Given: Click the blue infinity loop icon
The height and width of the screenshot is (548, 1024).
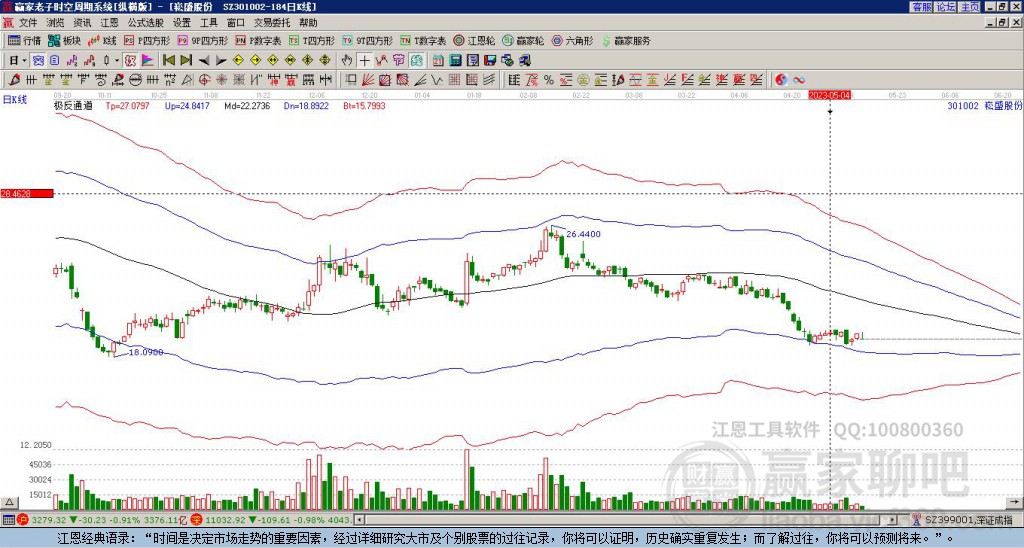Looking at the screenshot, I should [799, 80].
